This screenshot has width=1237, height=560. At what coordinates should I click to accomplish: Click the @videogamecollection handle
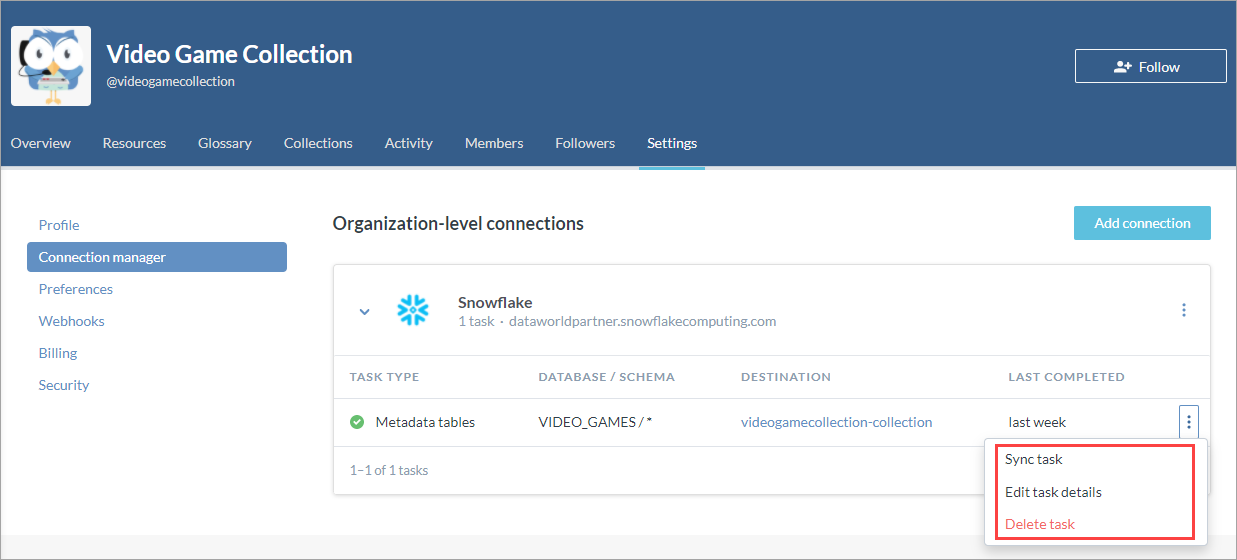(171, 81)
